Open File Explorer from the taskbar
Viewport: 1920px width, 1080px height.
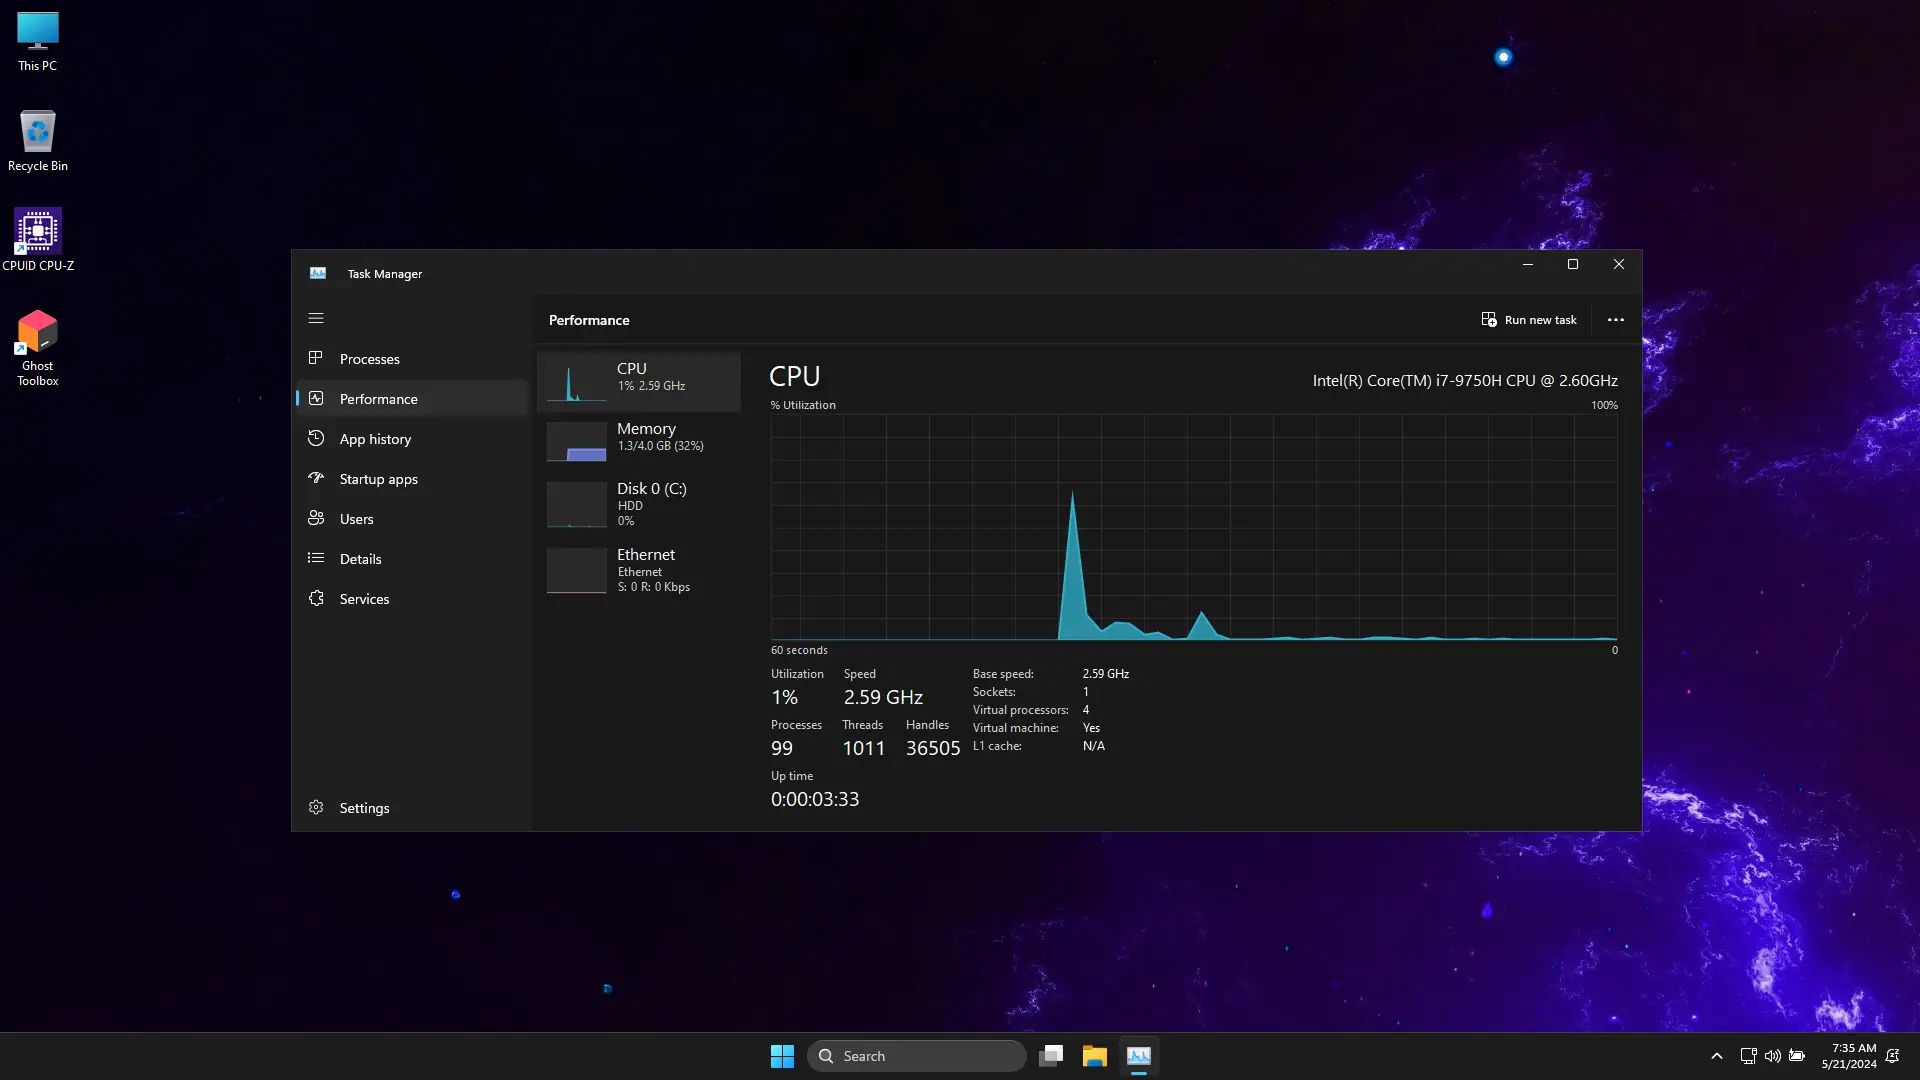click(x=1094, y=1056)
